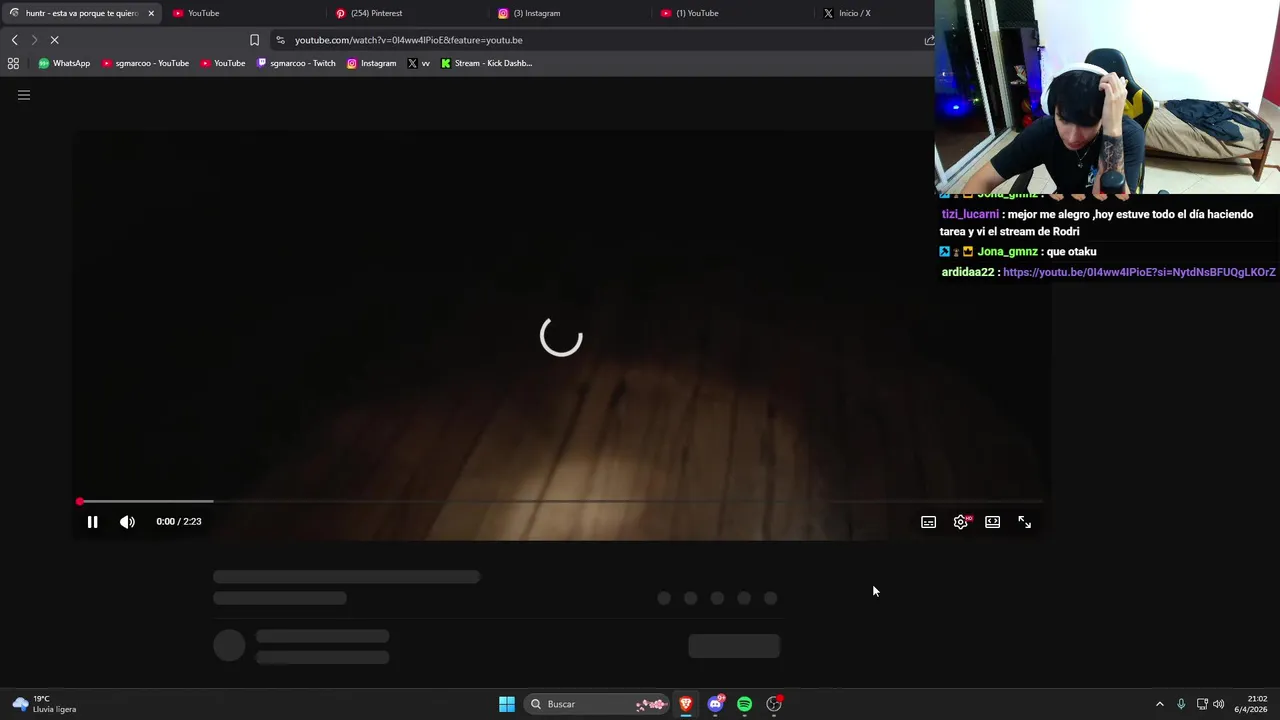Open Brave browser from the taskbar
The width and height of the screenshot is (1280, 720).
[686, 704]
